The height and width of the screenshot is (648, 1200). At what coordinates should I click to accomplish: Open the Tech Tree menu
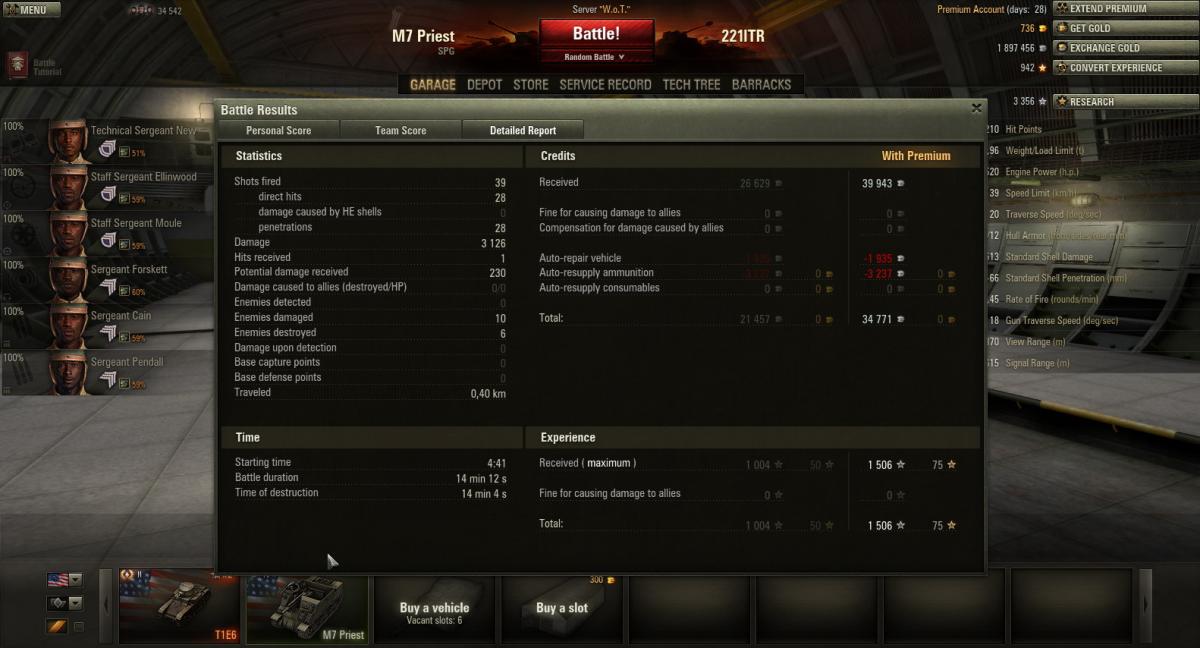(691, 85)
